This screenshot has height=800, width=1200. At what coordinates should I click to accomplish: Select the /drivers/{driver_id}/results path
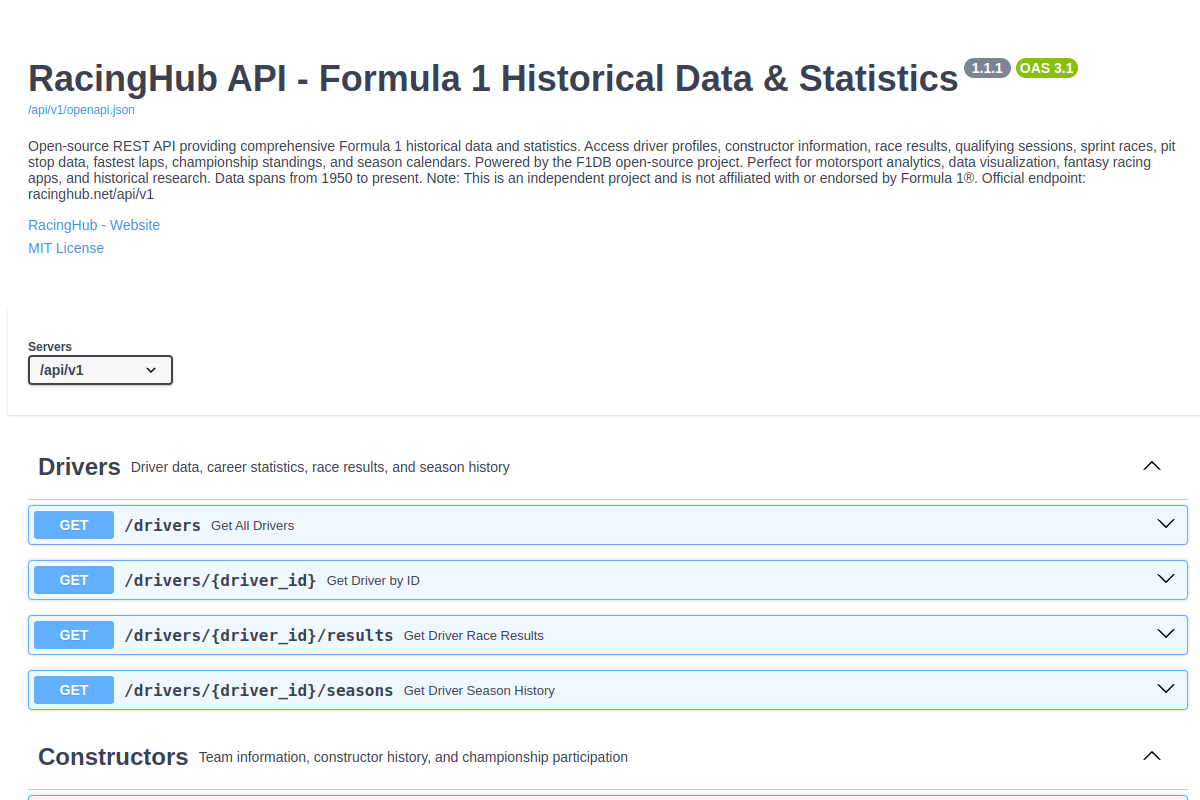pyautogui.click(x=259, y=635)
